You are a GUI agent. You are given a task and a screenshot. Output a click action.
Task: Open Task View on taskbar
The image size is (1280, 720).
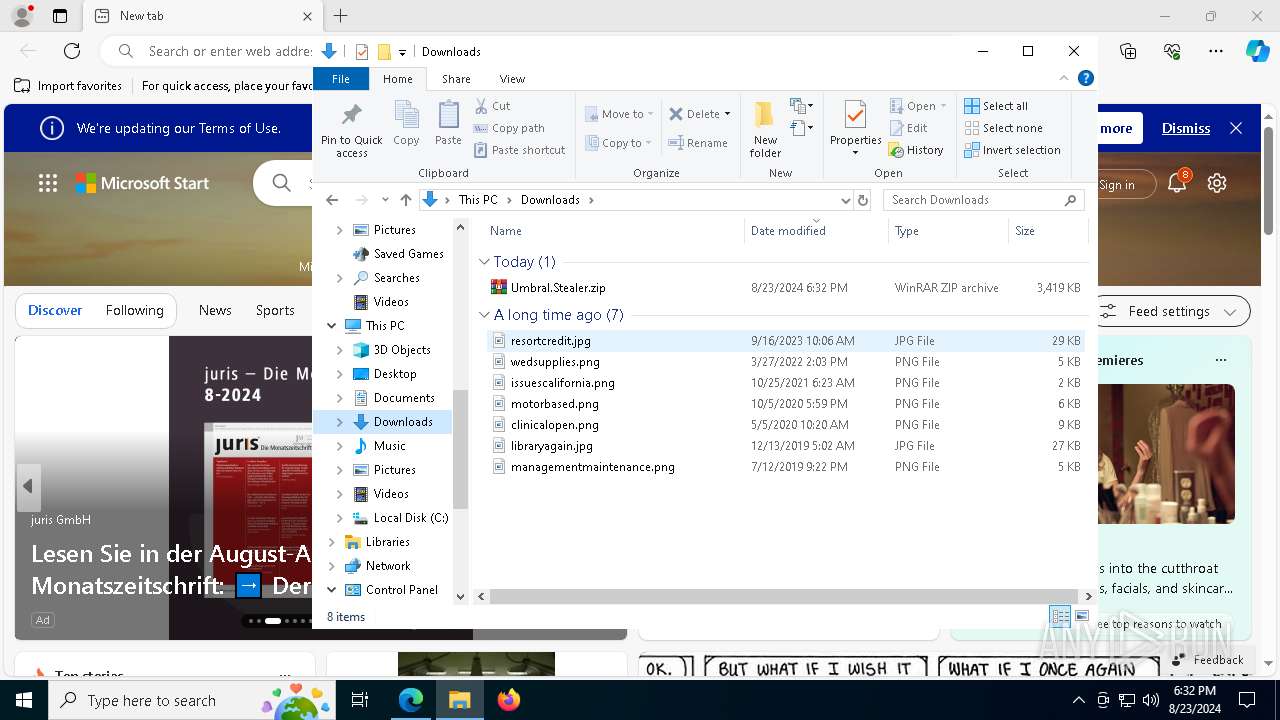[x=360, y=700]
